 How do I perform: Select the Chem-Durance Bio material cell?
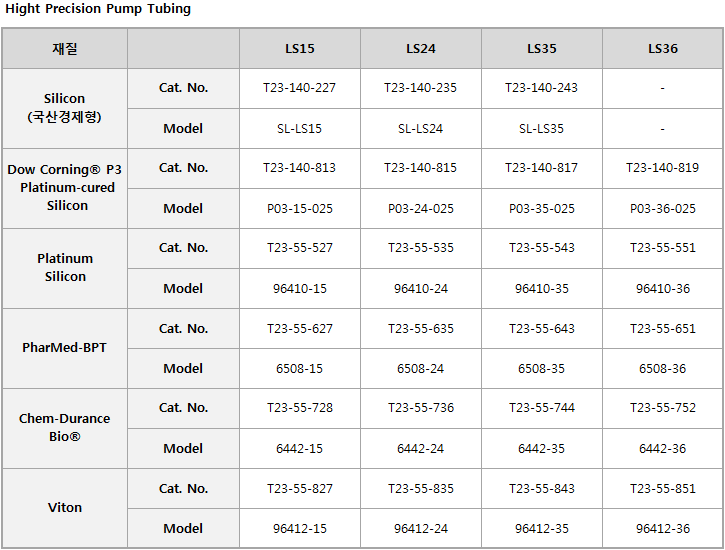coord(65,428)
